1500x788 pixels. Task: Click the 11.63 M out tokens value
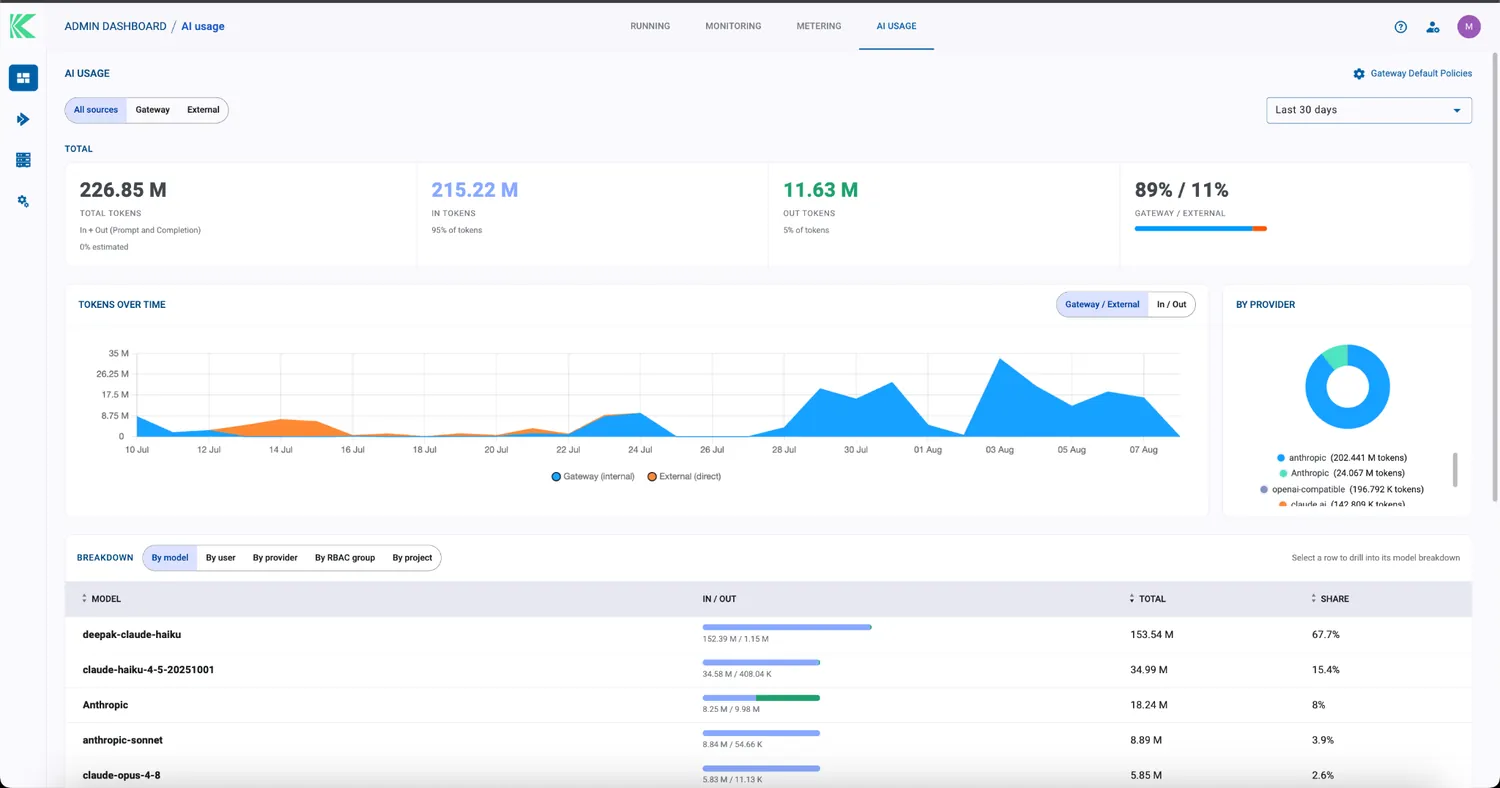pyautogui.click(x=821, y=190)
